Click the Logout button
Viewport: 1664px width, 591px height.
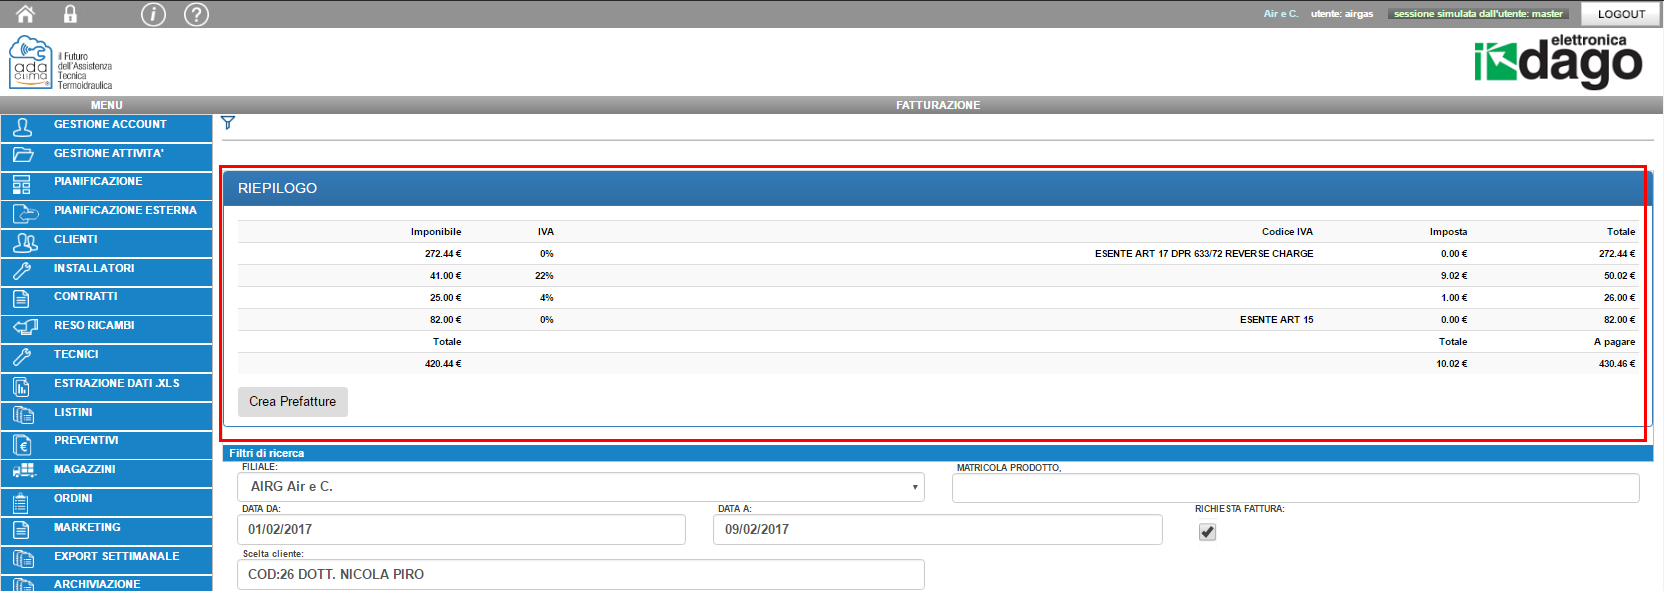(1621, 14)
